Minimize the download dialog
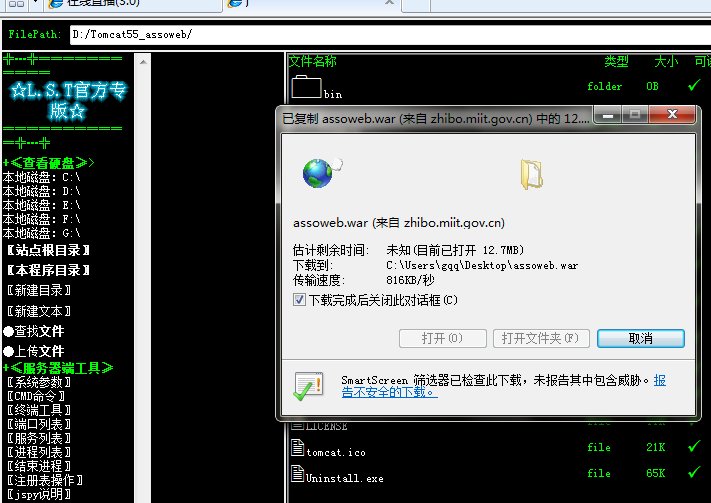This screenshot has width=711, height=503. click(x=608, y=115)
